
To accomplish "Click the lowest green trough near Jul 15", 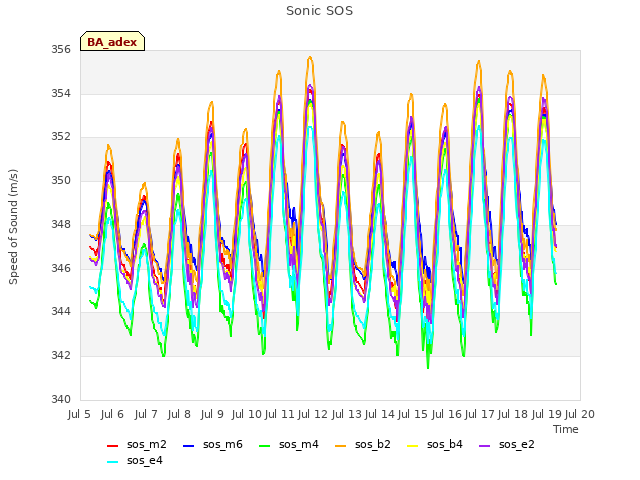I will [x=428, y=367].
